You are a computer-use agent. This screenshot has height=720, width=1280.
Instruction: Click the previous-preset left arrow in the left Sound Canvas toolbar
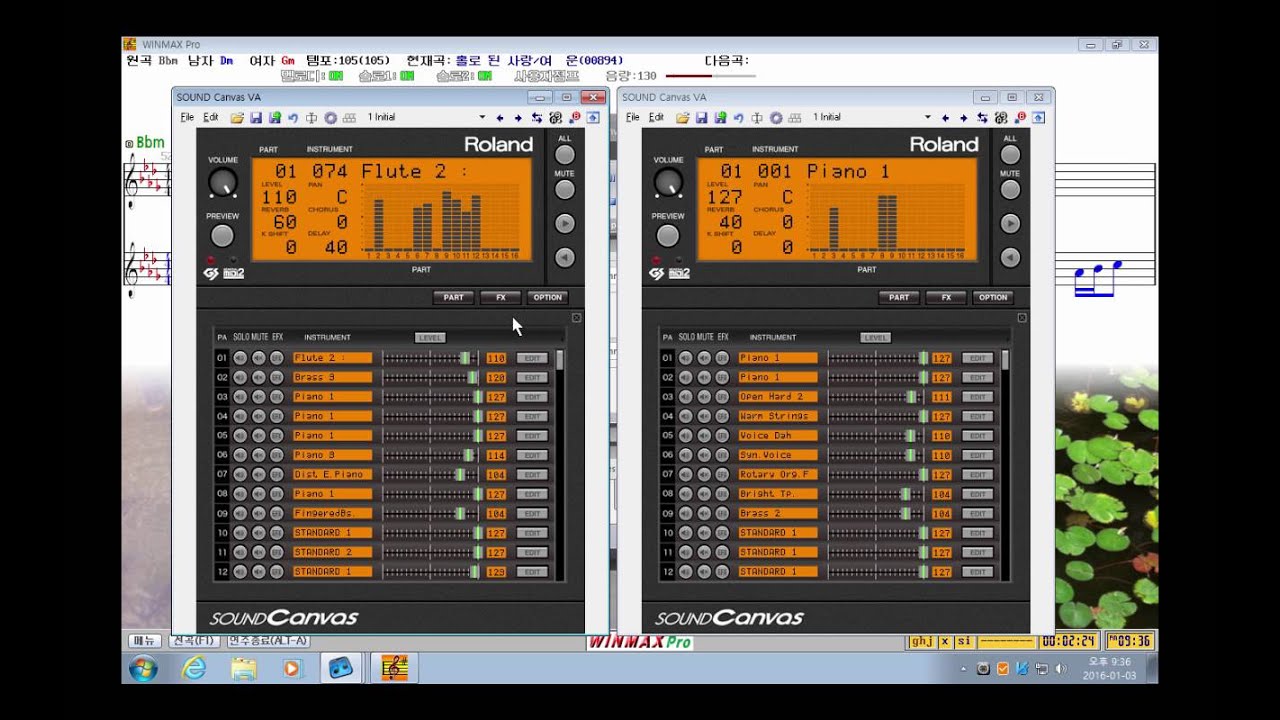pyautogui.click(x=499, y=118)
